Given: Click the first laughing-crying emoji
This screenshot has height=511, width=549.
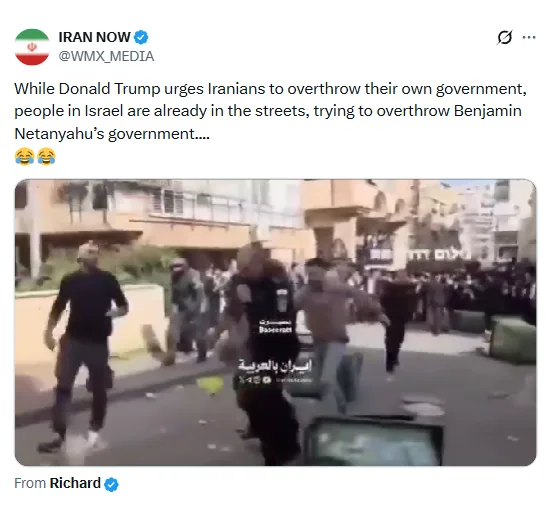Looking at the screenshot, I should click(25, 157).
